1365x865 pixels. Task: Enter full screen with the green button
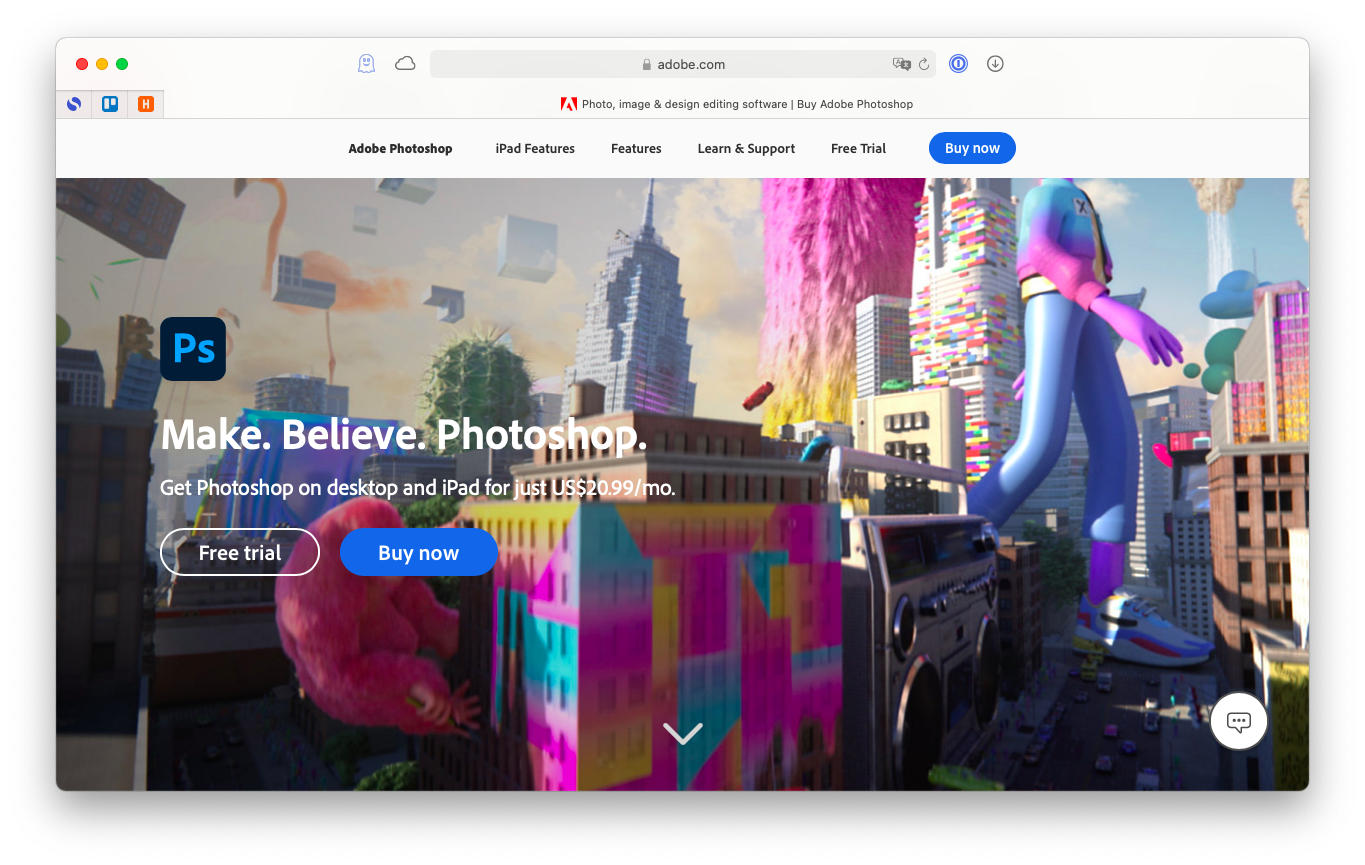122,64
